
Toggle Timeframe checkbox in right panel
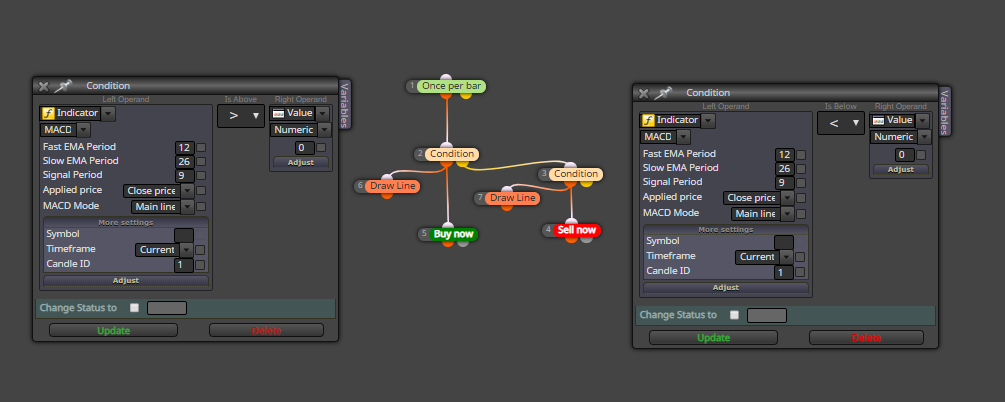pyautogui.click(x=800, y=257)
